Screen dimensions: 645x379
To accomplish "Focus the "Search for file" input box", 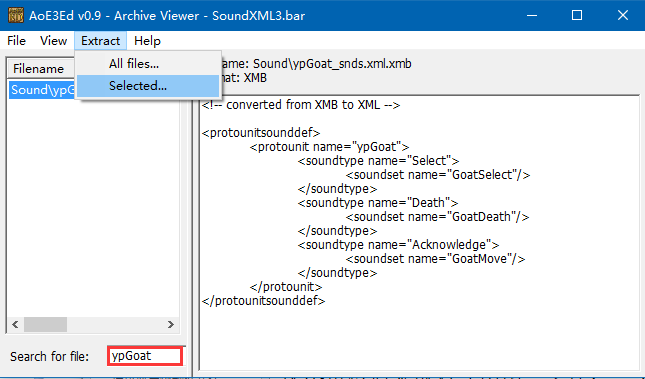I will (x=145, y=356).
